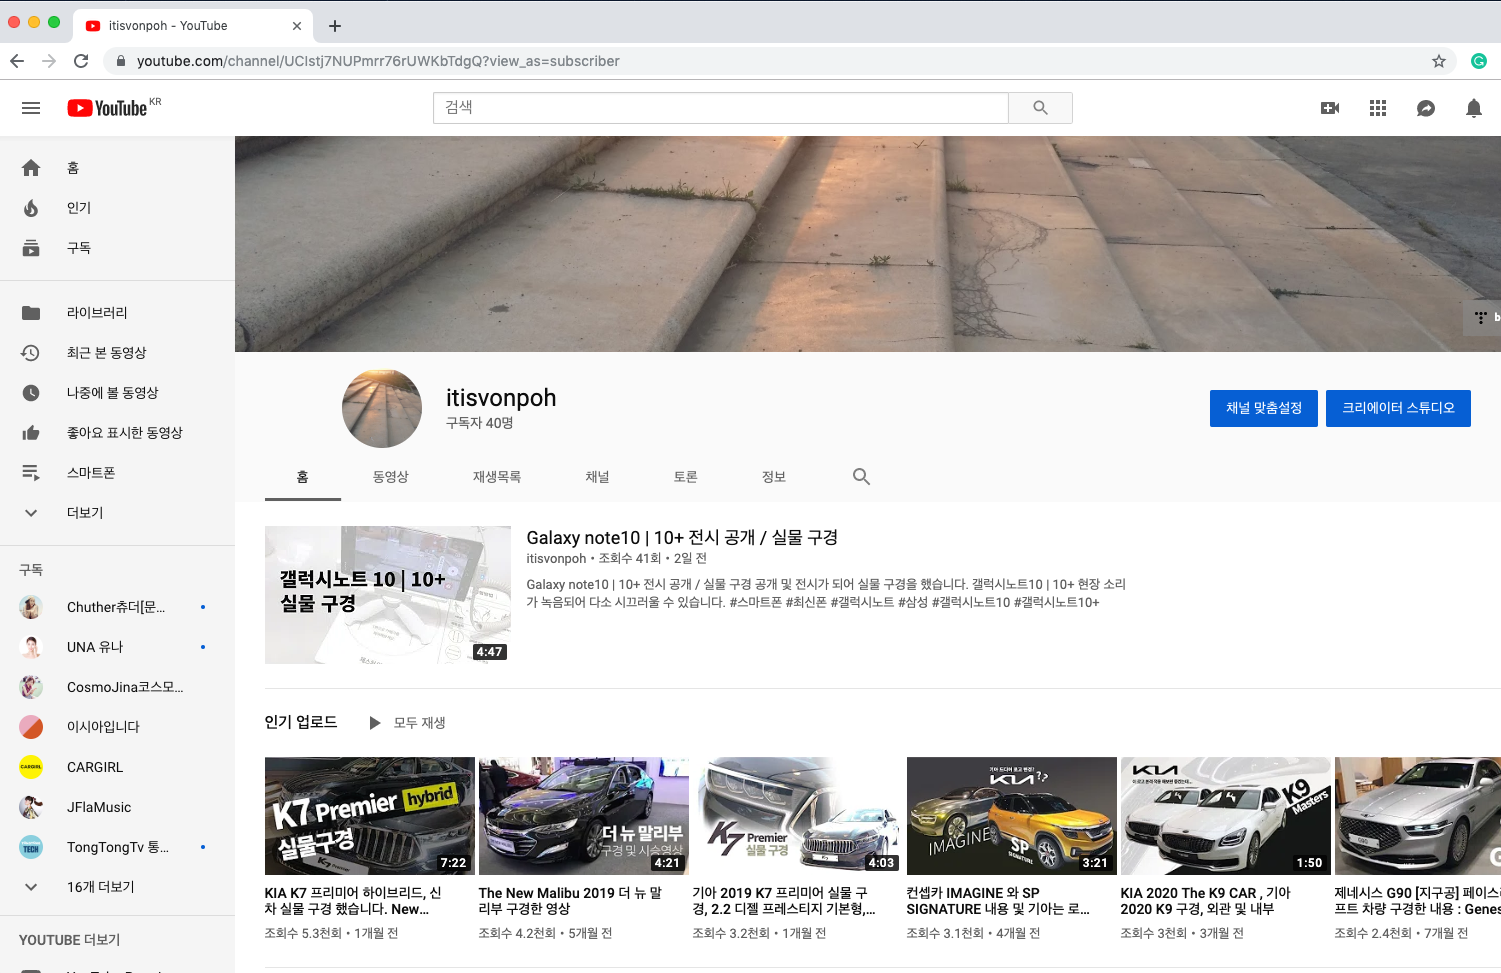The image size is (1501, 973).
Task: Switch to the 채널 tab
Action: 597,477
